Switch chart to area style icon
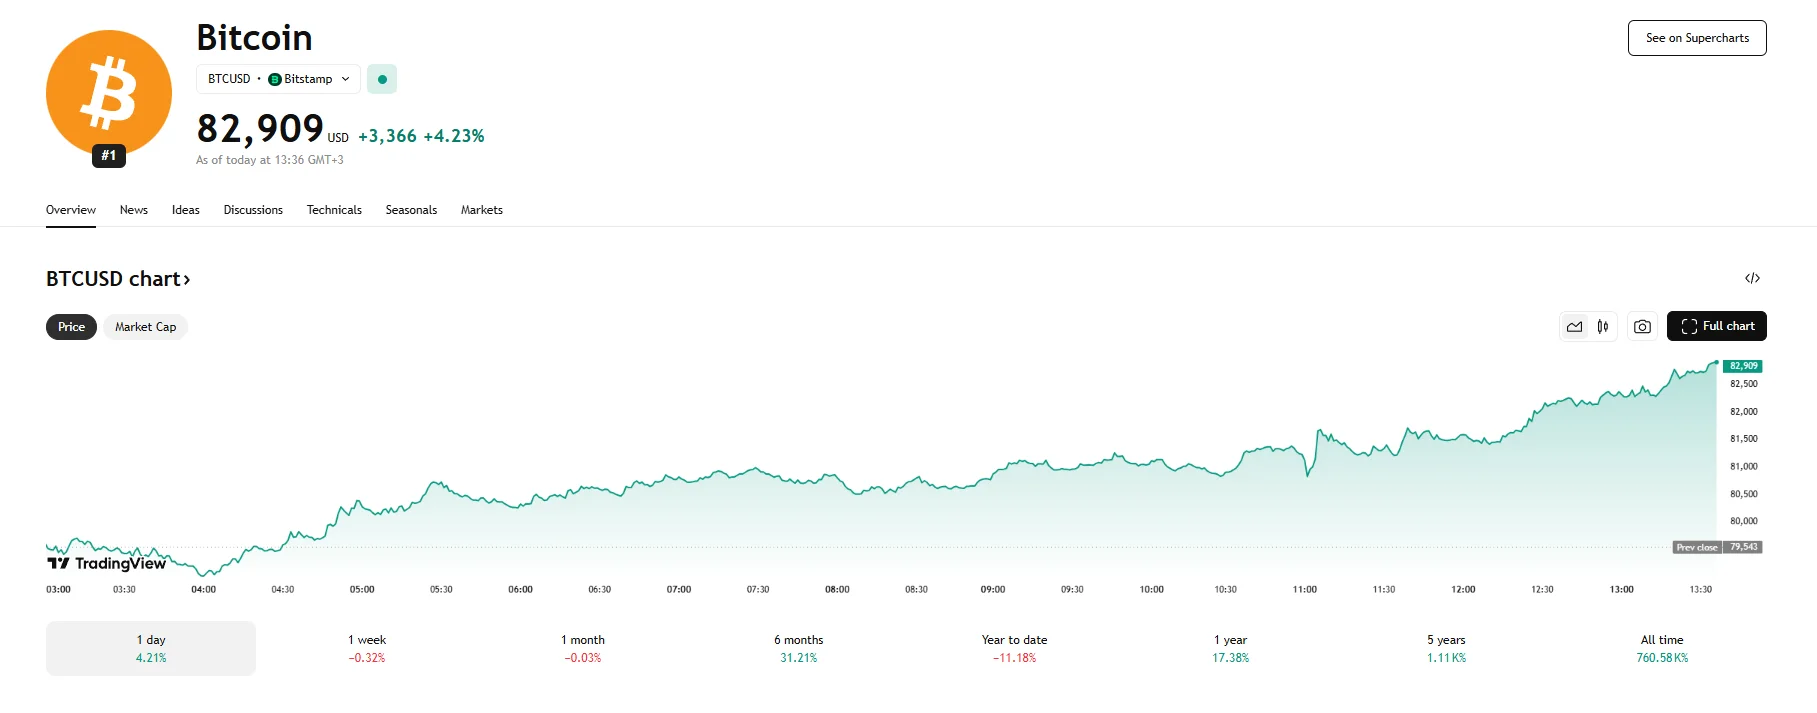This screenshot has height=713, width=1817. click(x=1574, y=327)
